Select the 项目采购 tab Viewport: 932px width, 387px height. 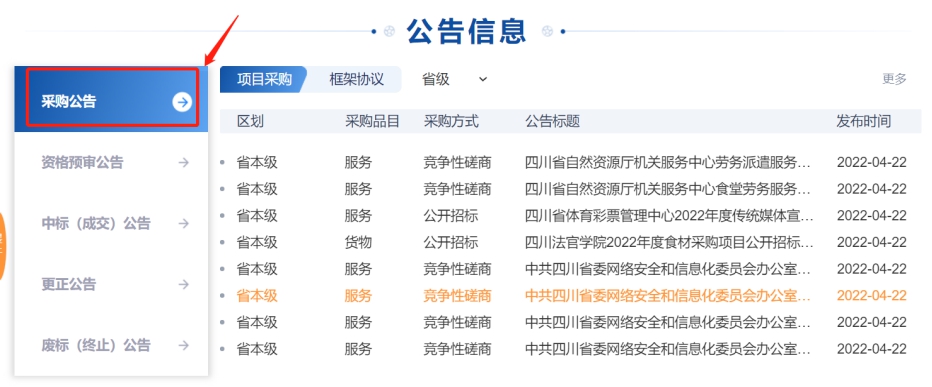click(x=264, y=79)
